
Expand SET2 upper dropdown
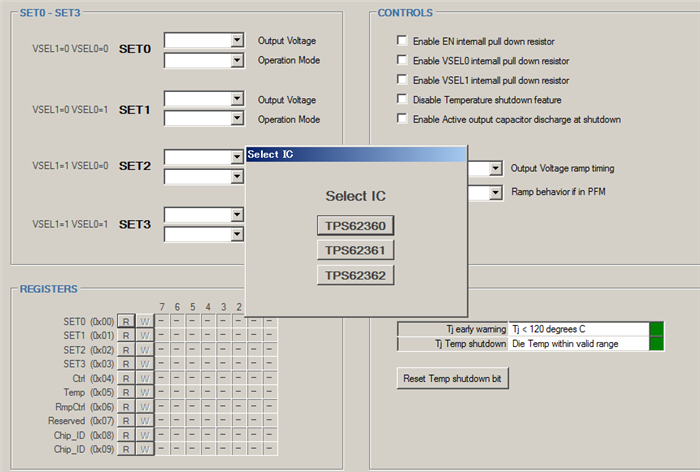click(237, 157)
